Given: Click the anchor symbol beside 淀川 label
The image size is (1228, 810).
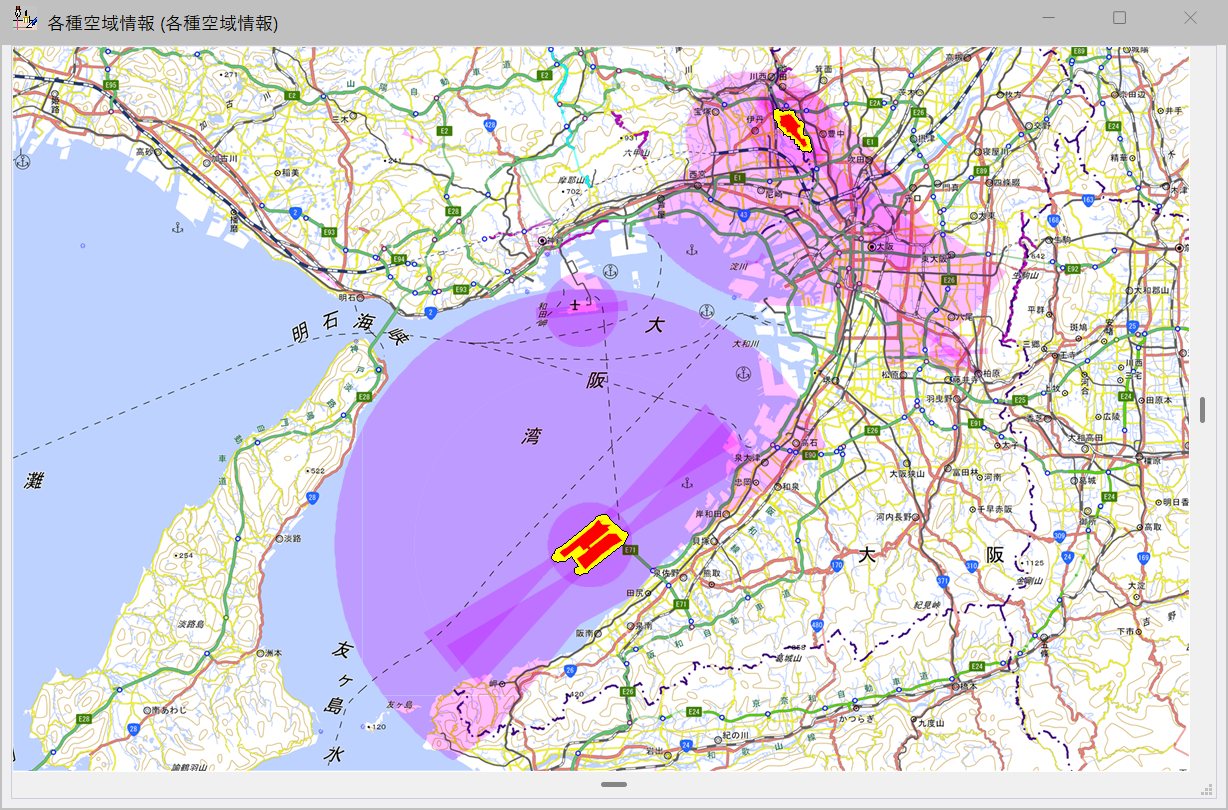Looking at the screenshot, I should (690, 248).
